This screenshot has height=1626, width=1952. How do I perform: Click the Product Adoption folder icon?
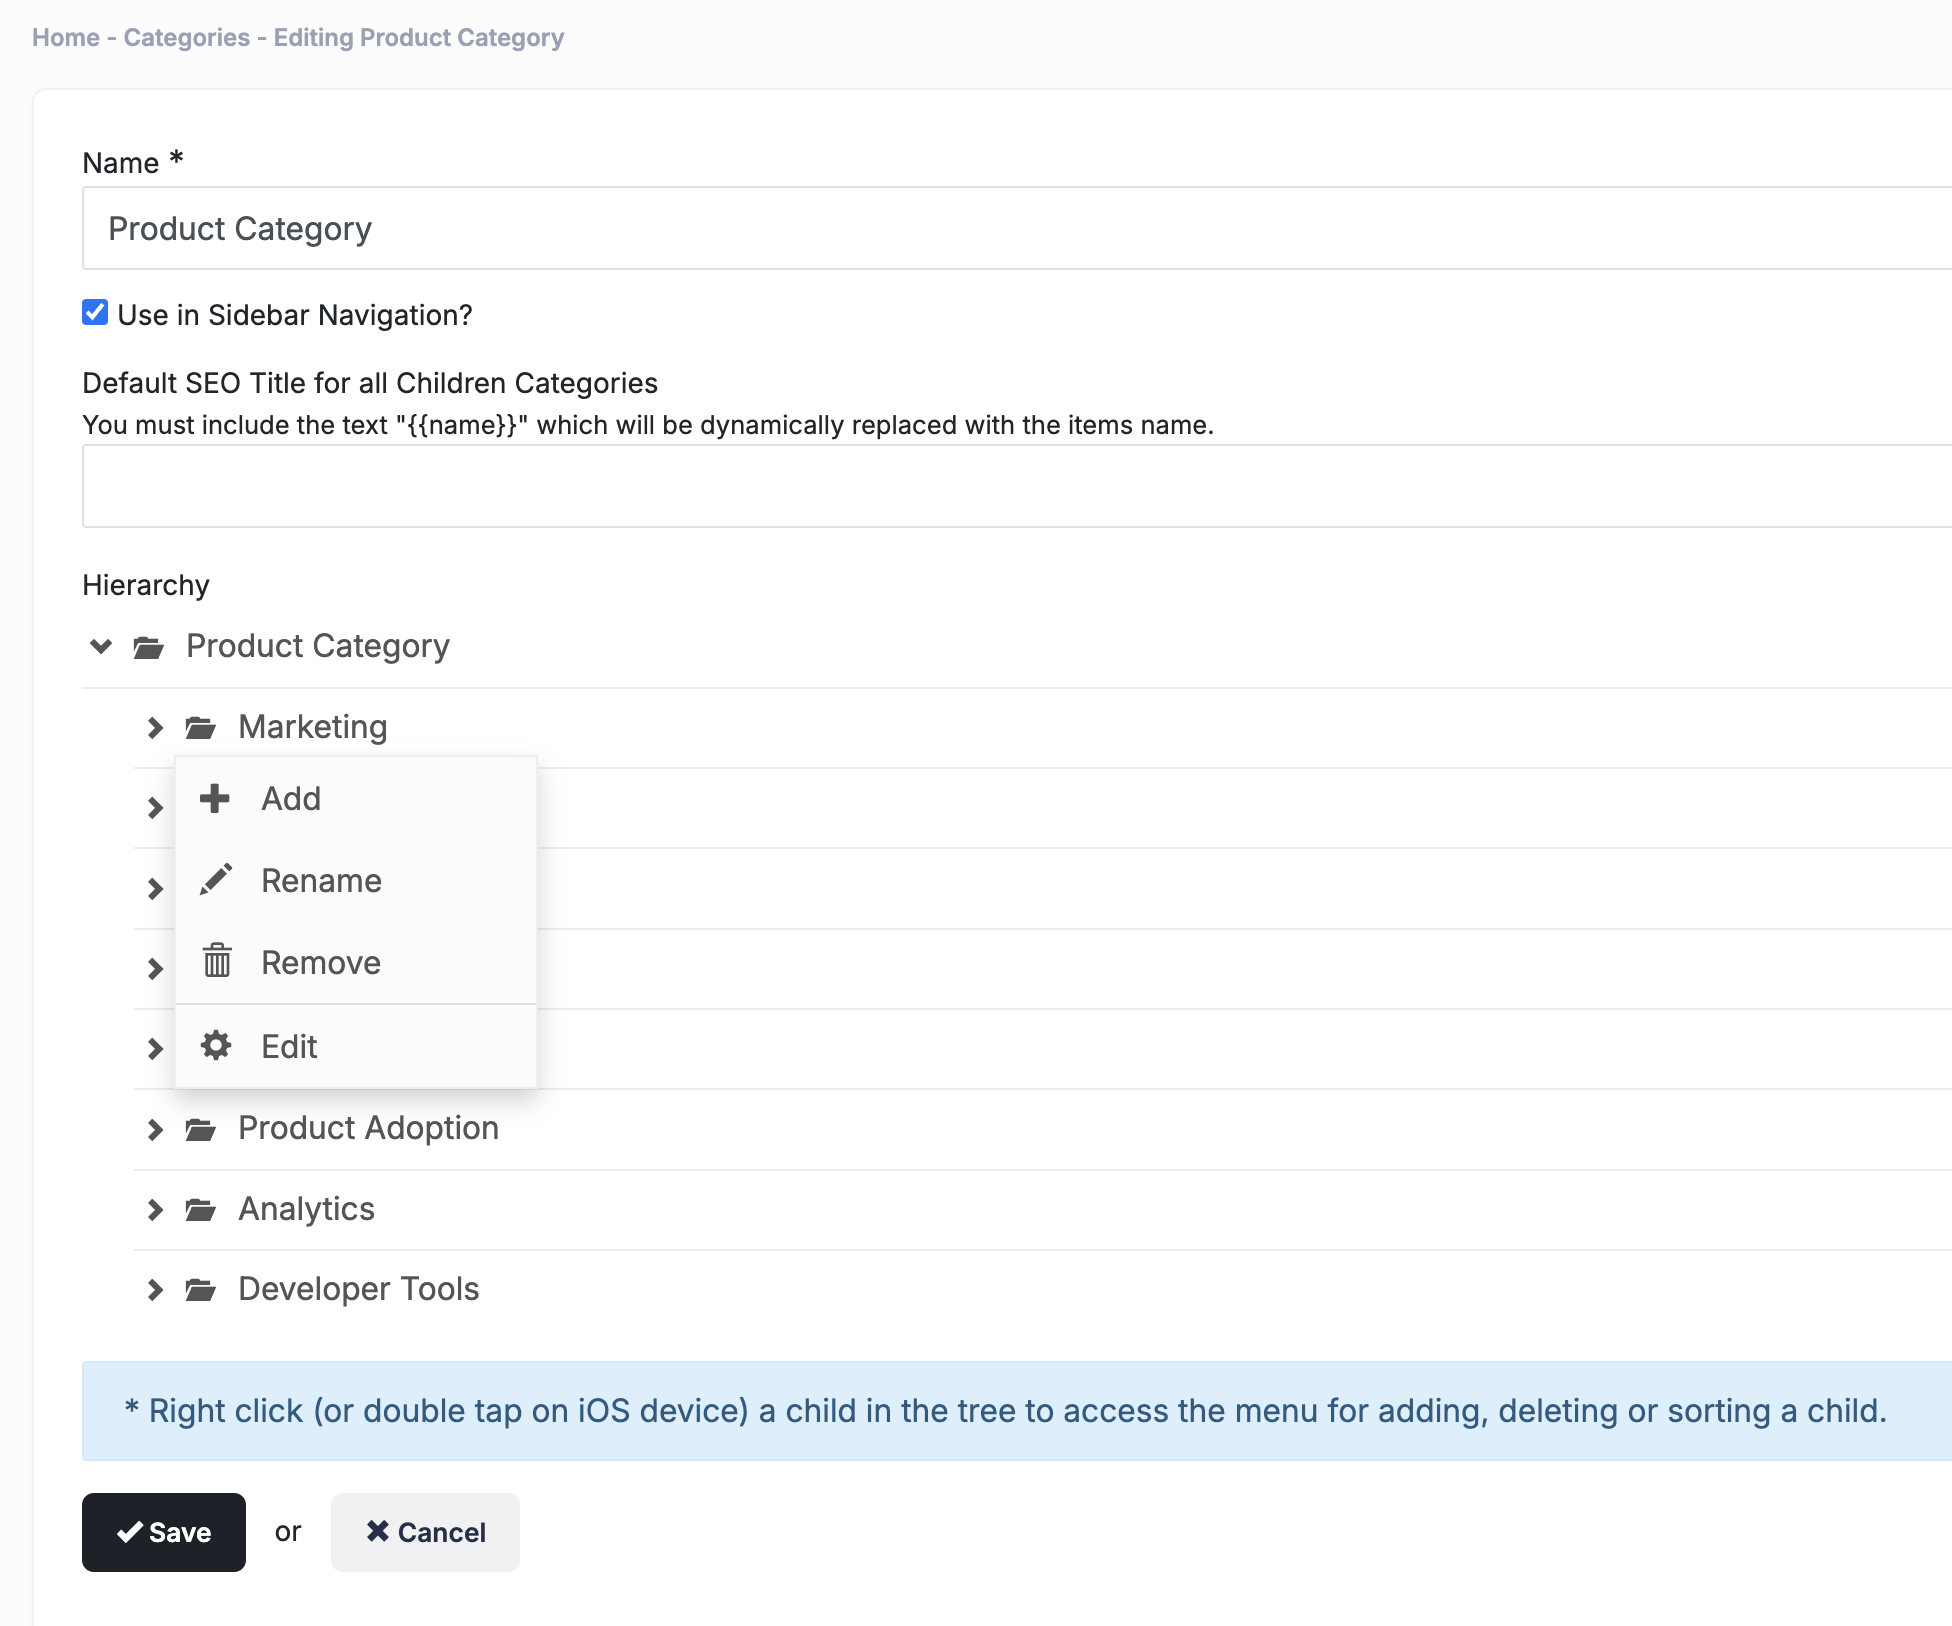point(201,1129)
